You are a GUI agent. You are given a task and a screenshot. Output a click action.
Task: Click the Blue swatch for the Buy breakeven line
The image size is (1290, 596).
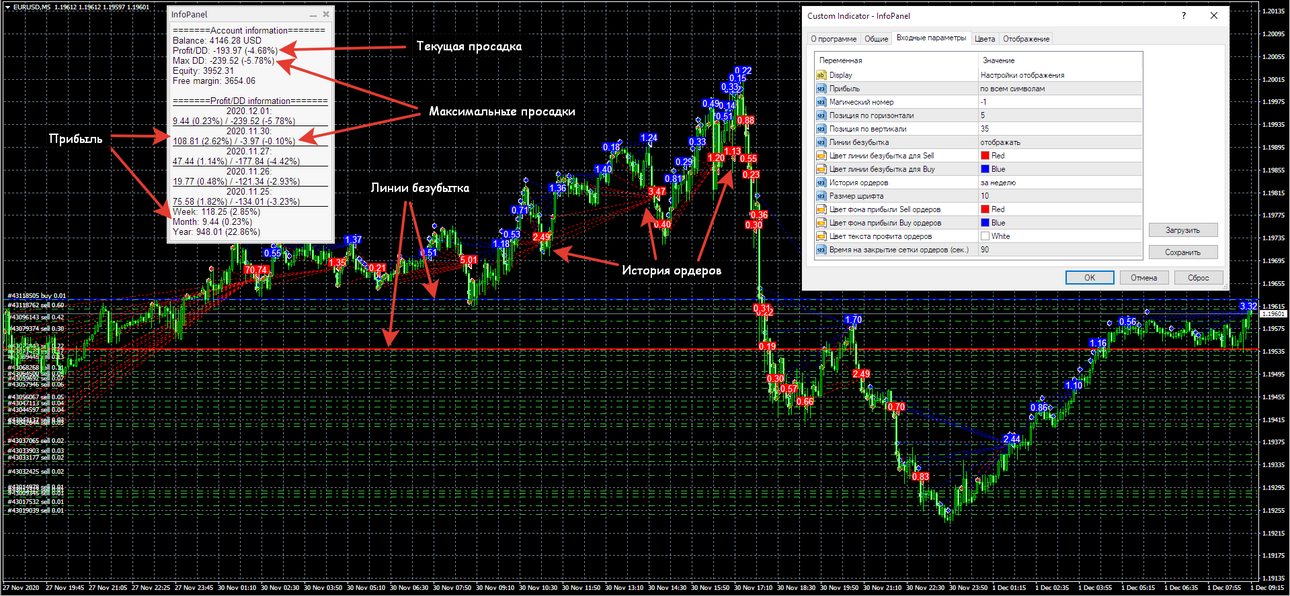[x=986, y=169]
